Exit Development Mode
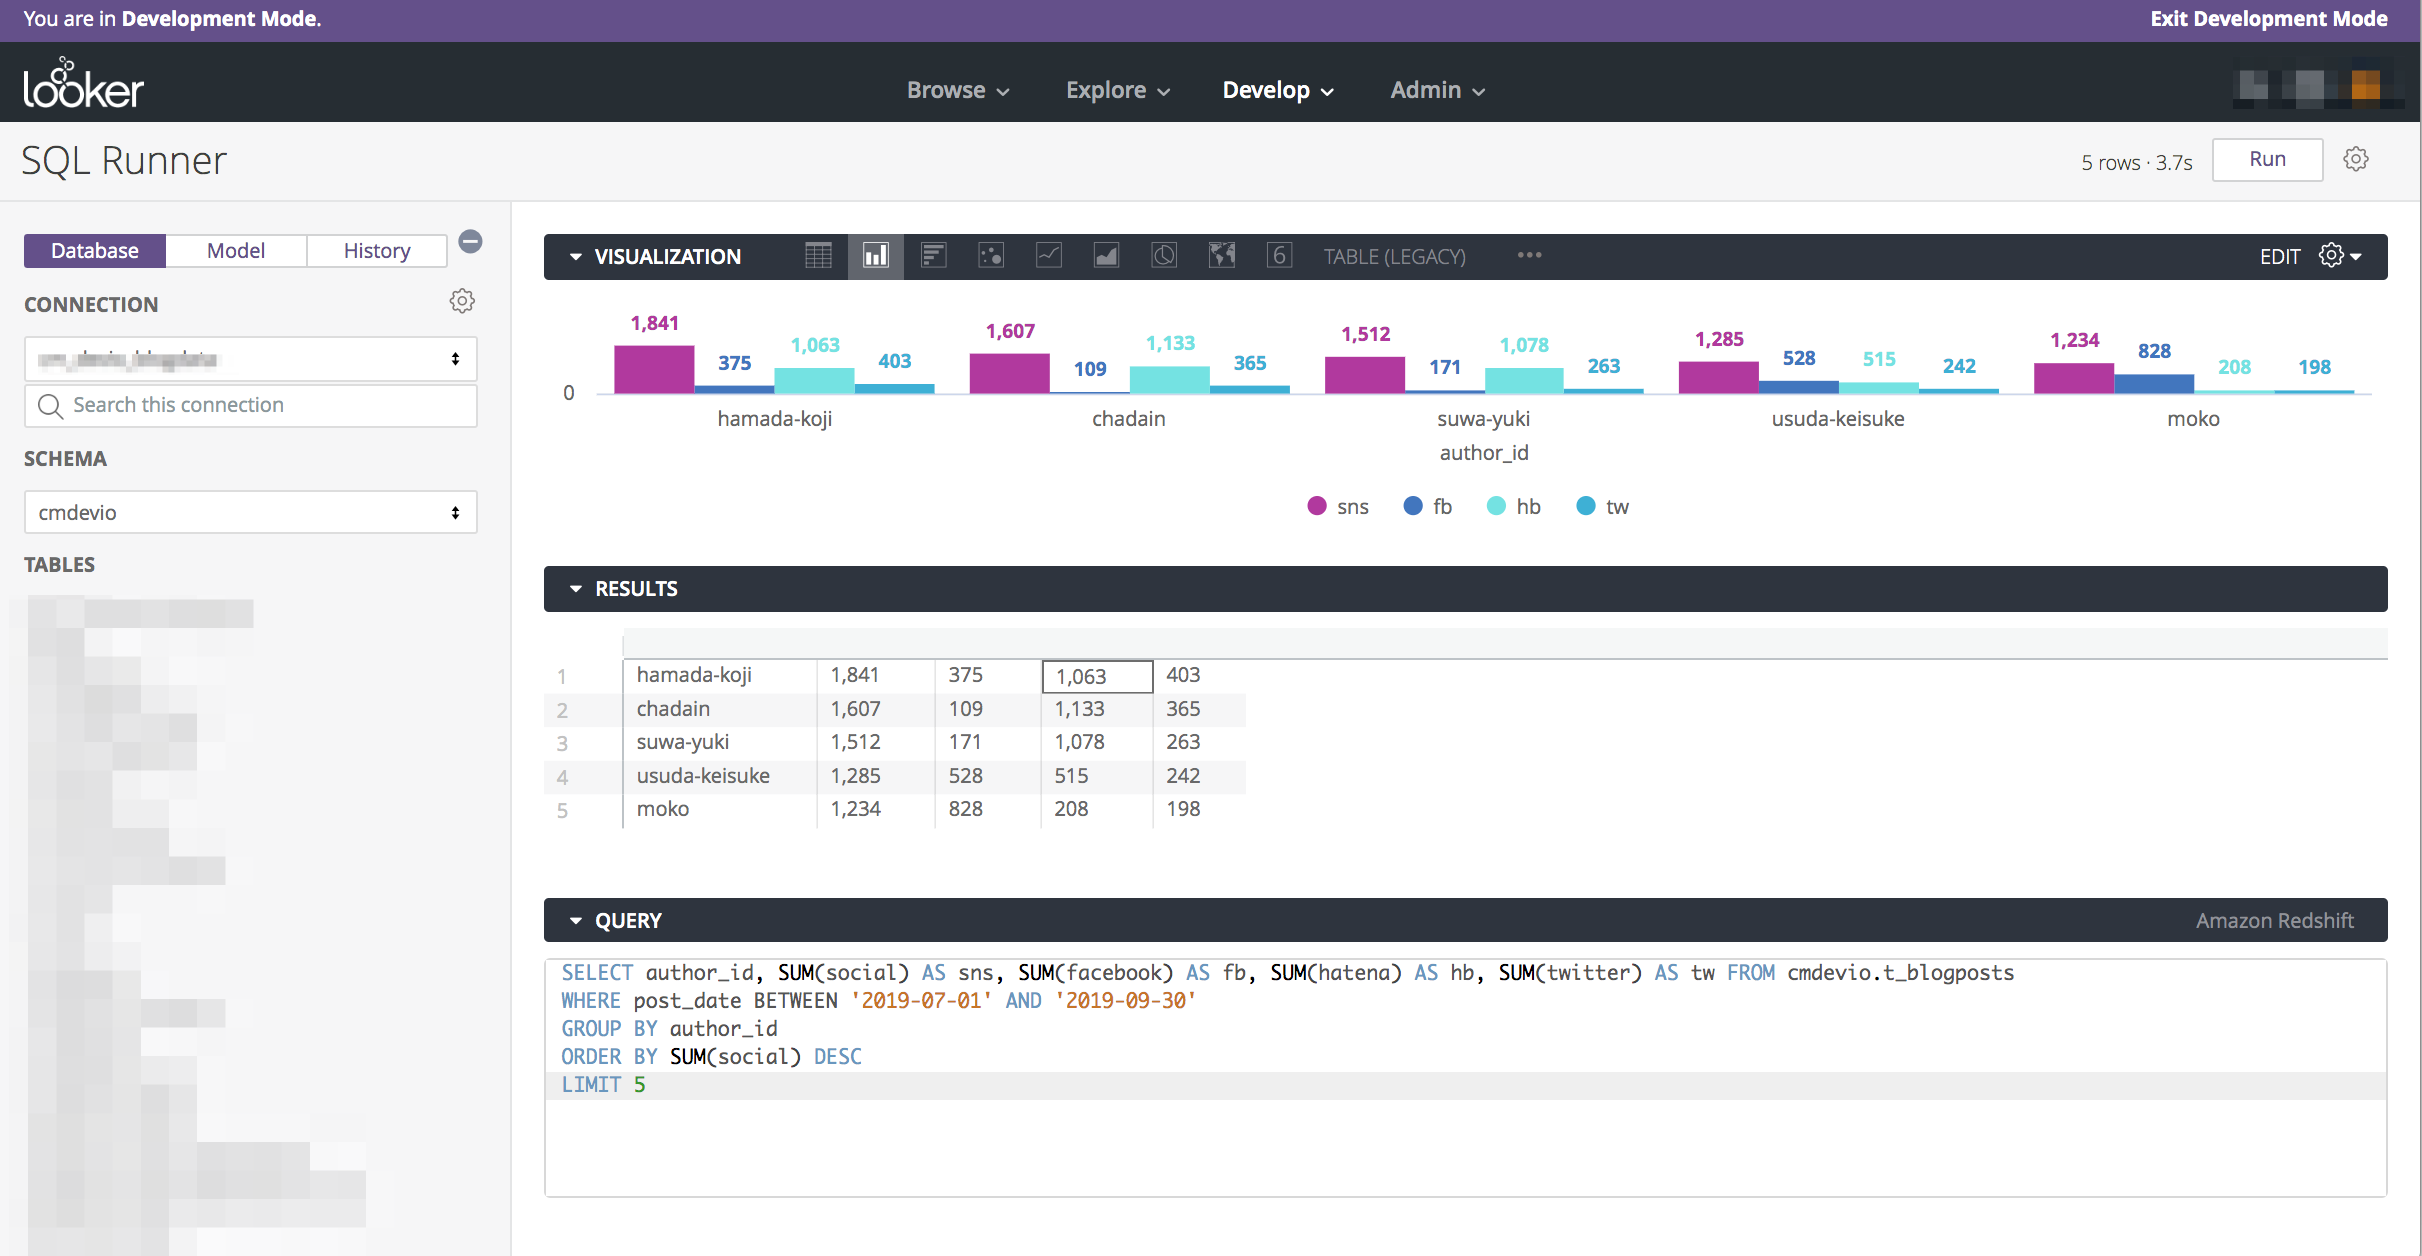 coord(2268,18)
